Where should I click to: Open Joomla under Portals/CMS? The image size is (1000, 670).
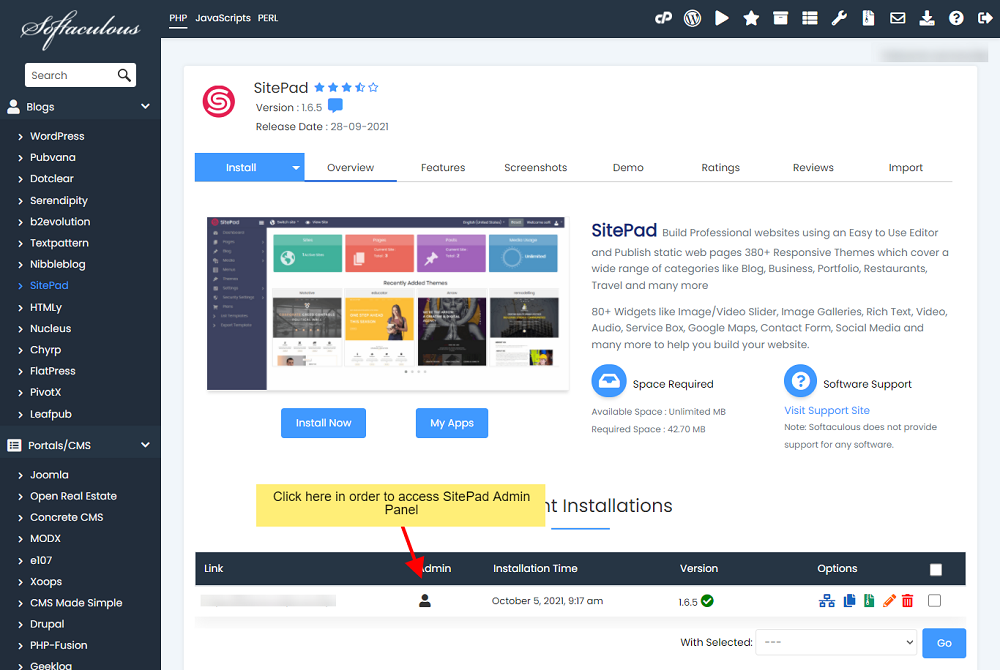point(49,475)
